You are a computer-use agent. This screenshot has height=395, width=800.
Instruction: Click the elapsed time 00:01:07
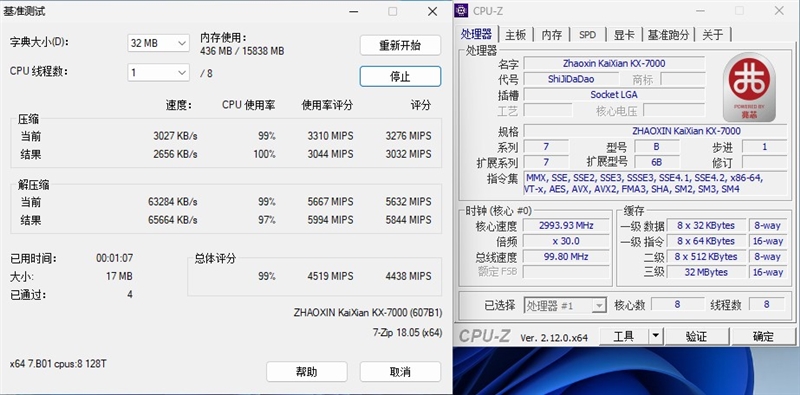(x=114, y=258)
